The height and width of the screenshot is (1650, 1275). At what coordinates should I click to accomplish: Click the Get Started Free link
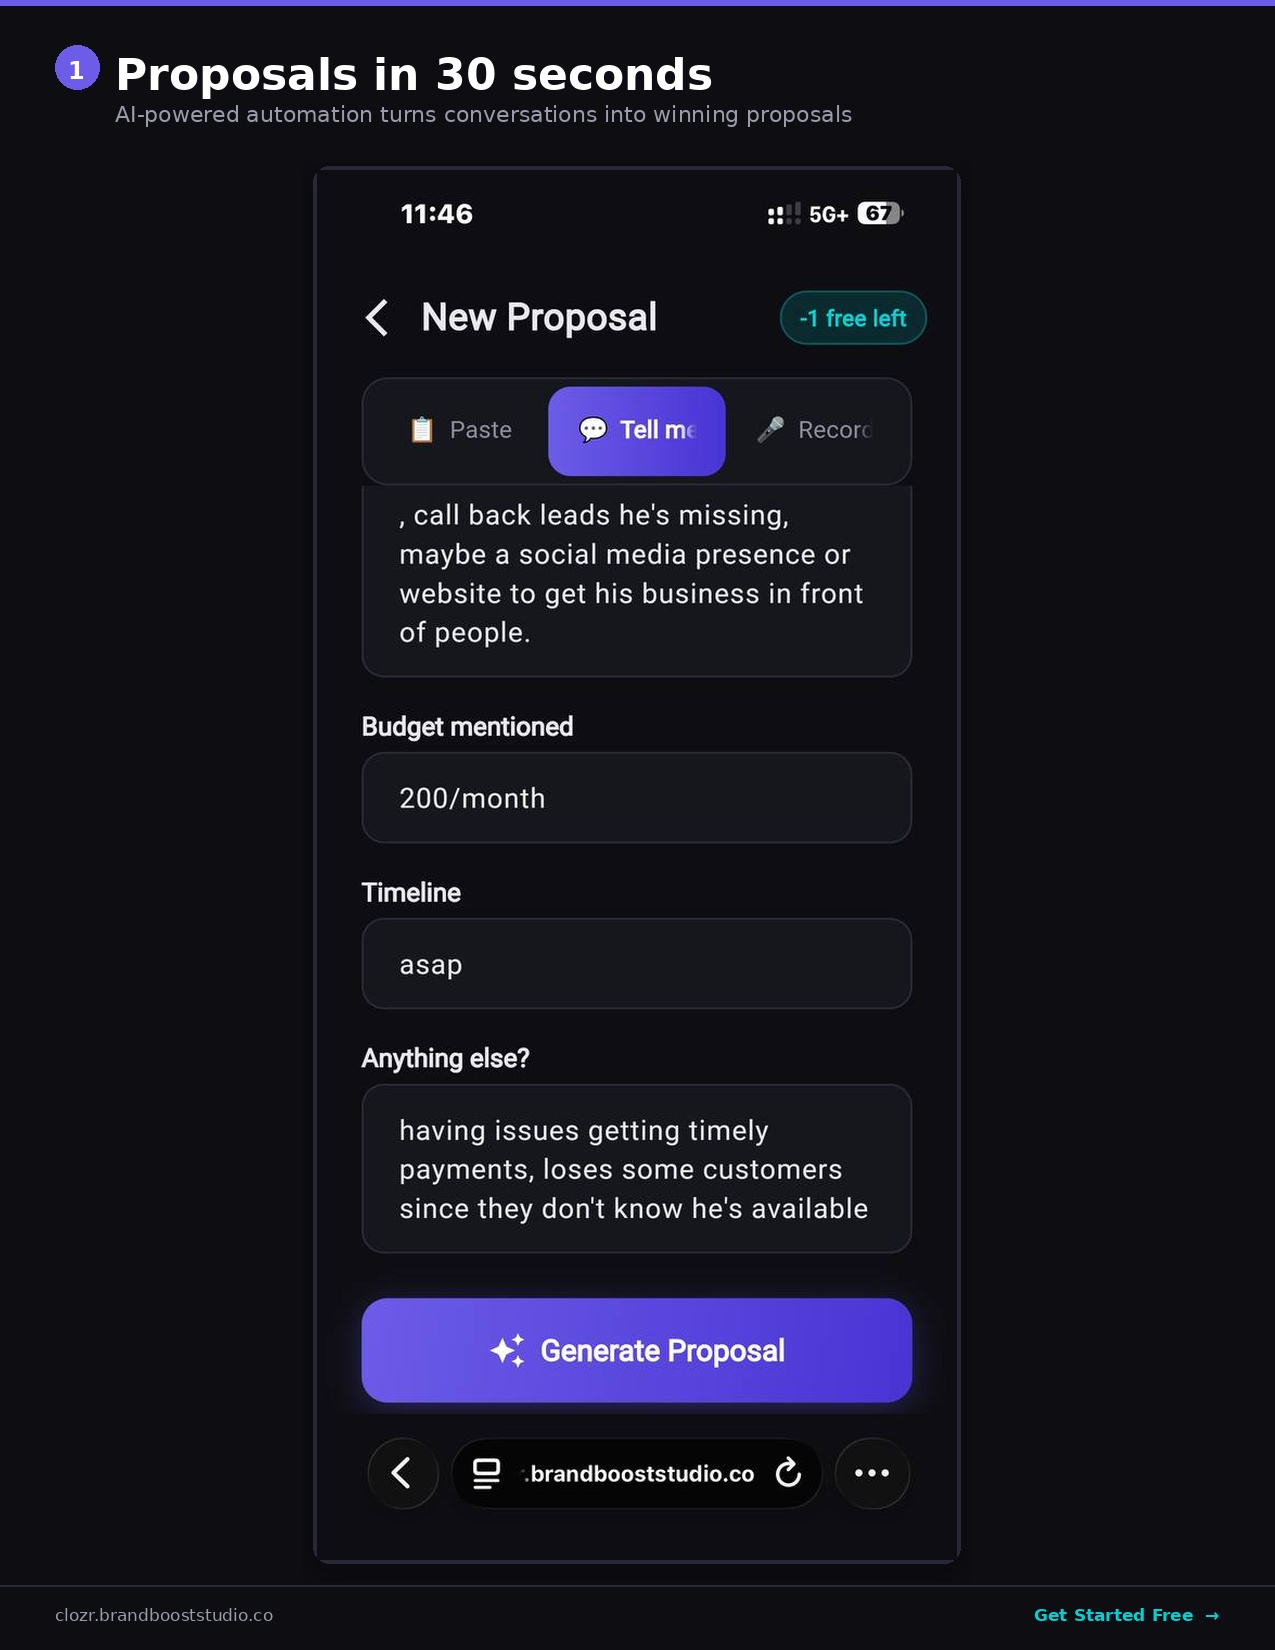coord(1126,1615)
